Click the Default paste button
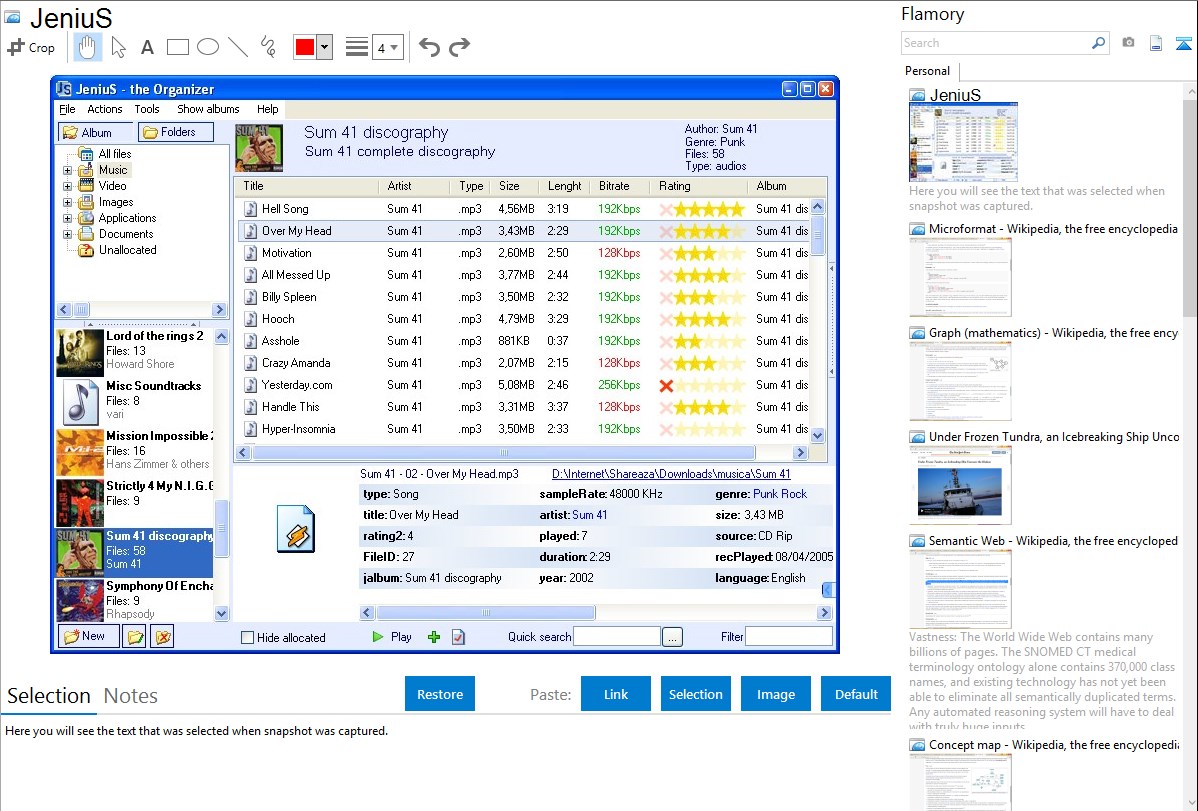 (856, 694)
